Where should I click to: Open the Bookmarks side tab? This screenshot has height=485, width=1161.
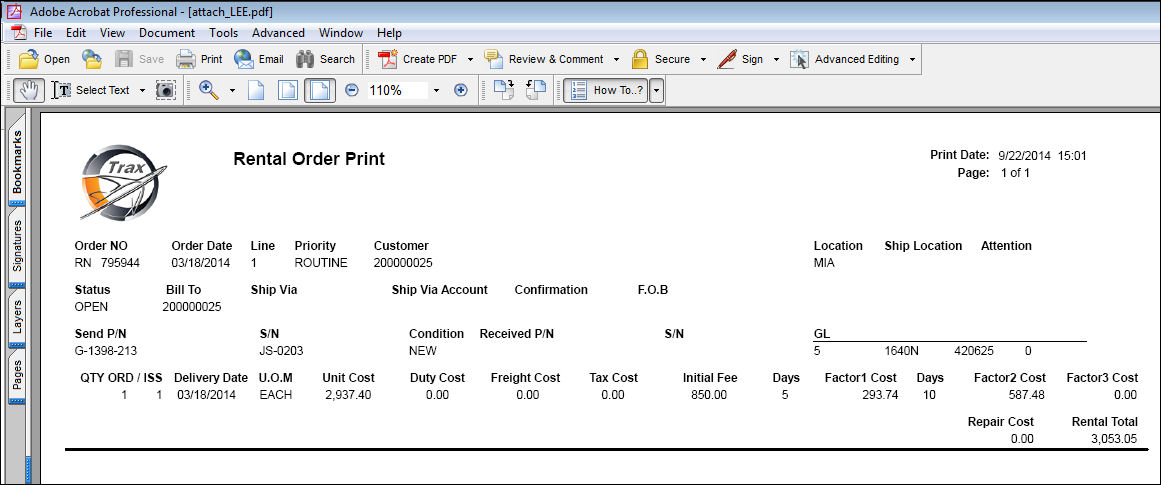point(16,161)
